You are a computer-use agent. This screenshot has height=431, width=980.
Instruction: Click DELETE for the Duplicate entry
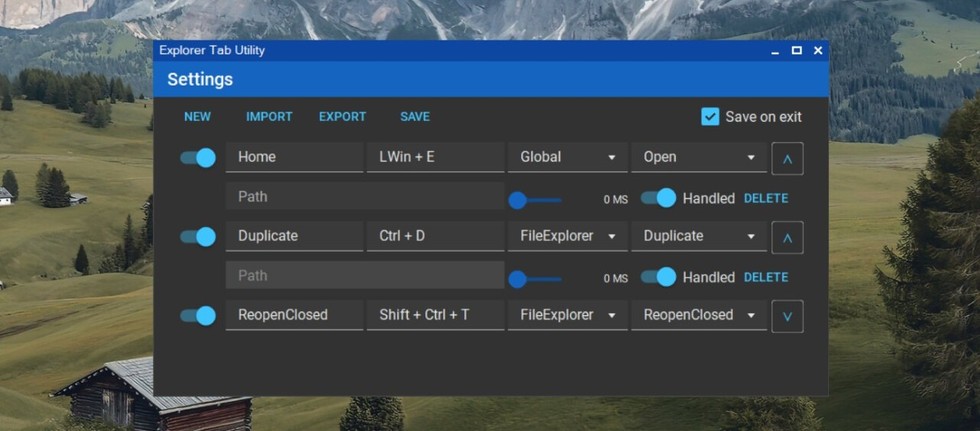click(766, 277)
